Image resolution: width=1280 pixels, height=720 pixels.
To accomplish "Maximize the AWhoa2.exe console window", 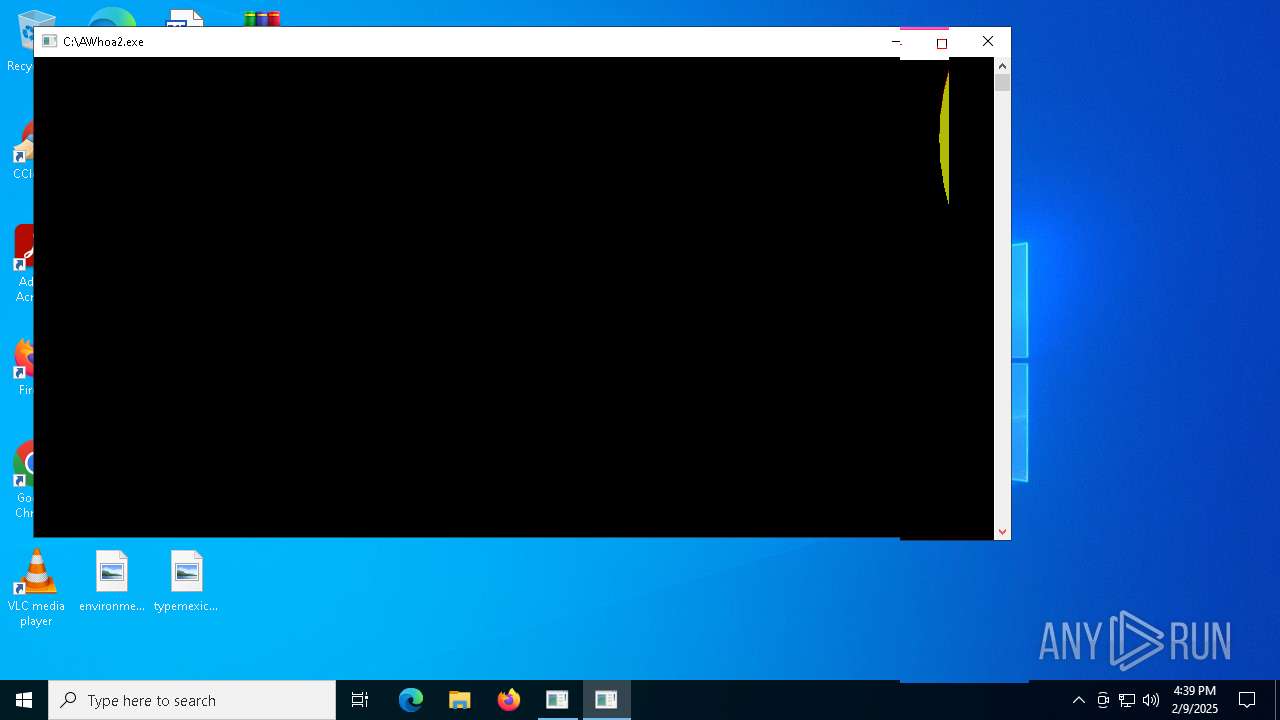I will point(941,43).
